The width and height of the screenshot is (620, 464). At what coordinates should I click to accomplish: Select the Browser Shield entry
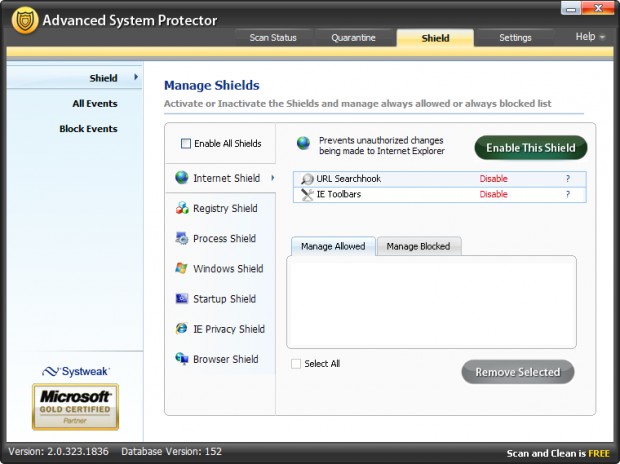[x=221, y=359]
